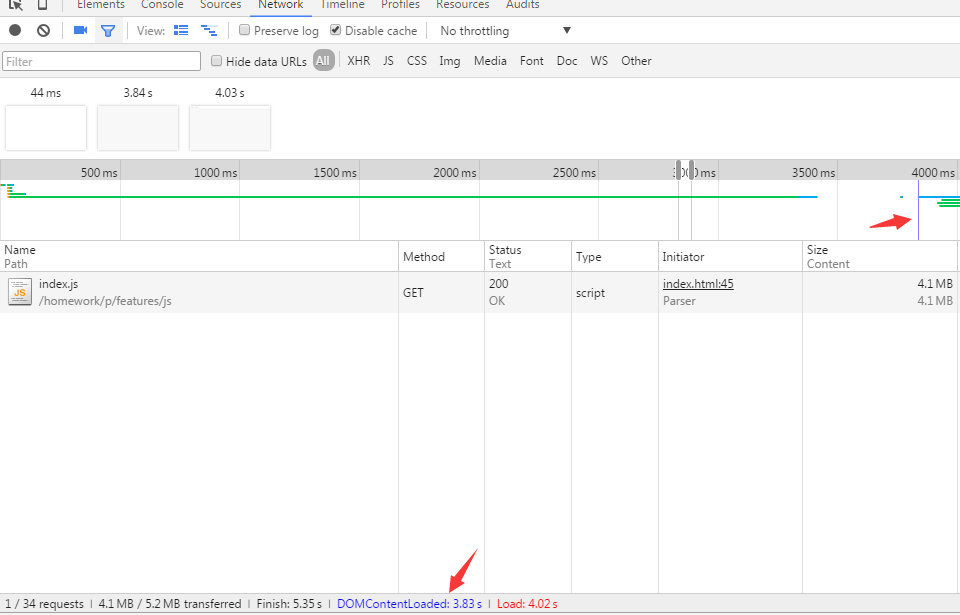
Task: Toggle the overview waterfall view icon
Action: [208, 31]
